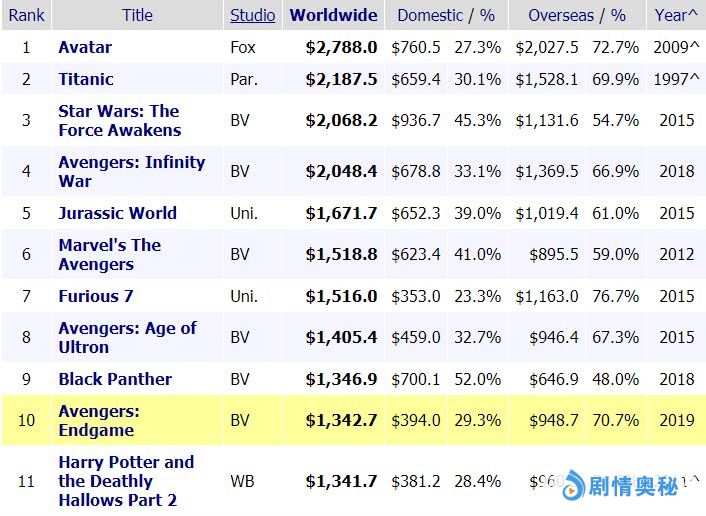Open Marvel's The Avengers link
Screen dimensions: 706x516
[109, 254]
